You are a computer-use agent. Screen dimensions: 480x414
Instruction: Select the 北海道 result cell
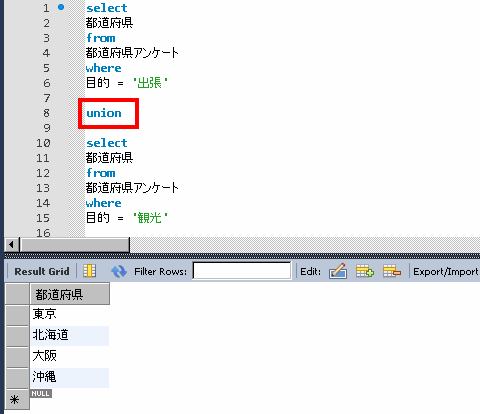coord(70,335)
